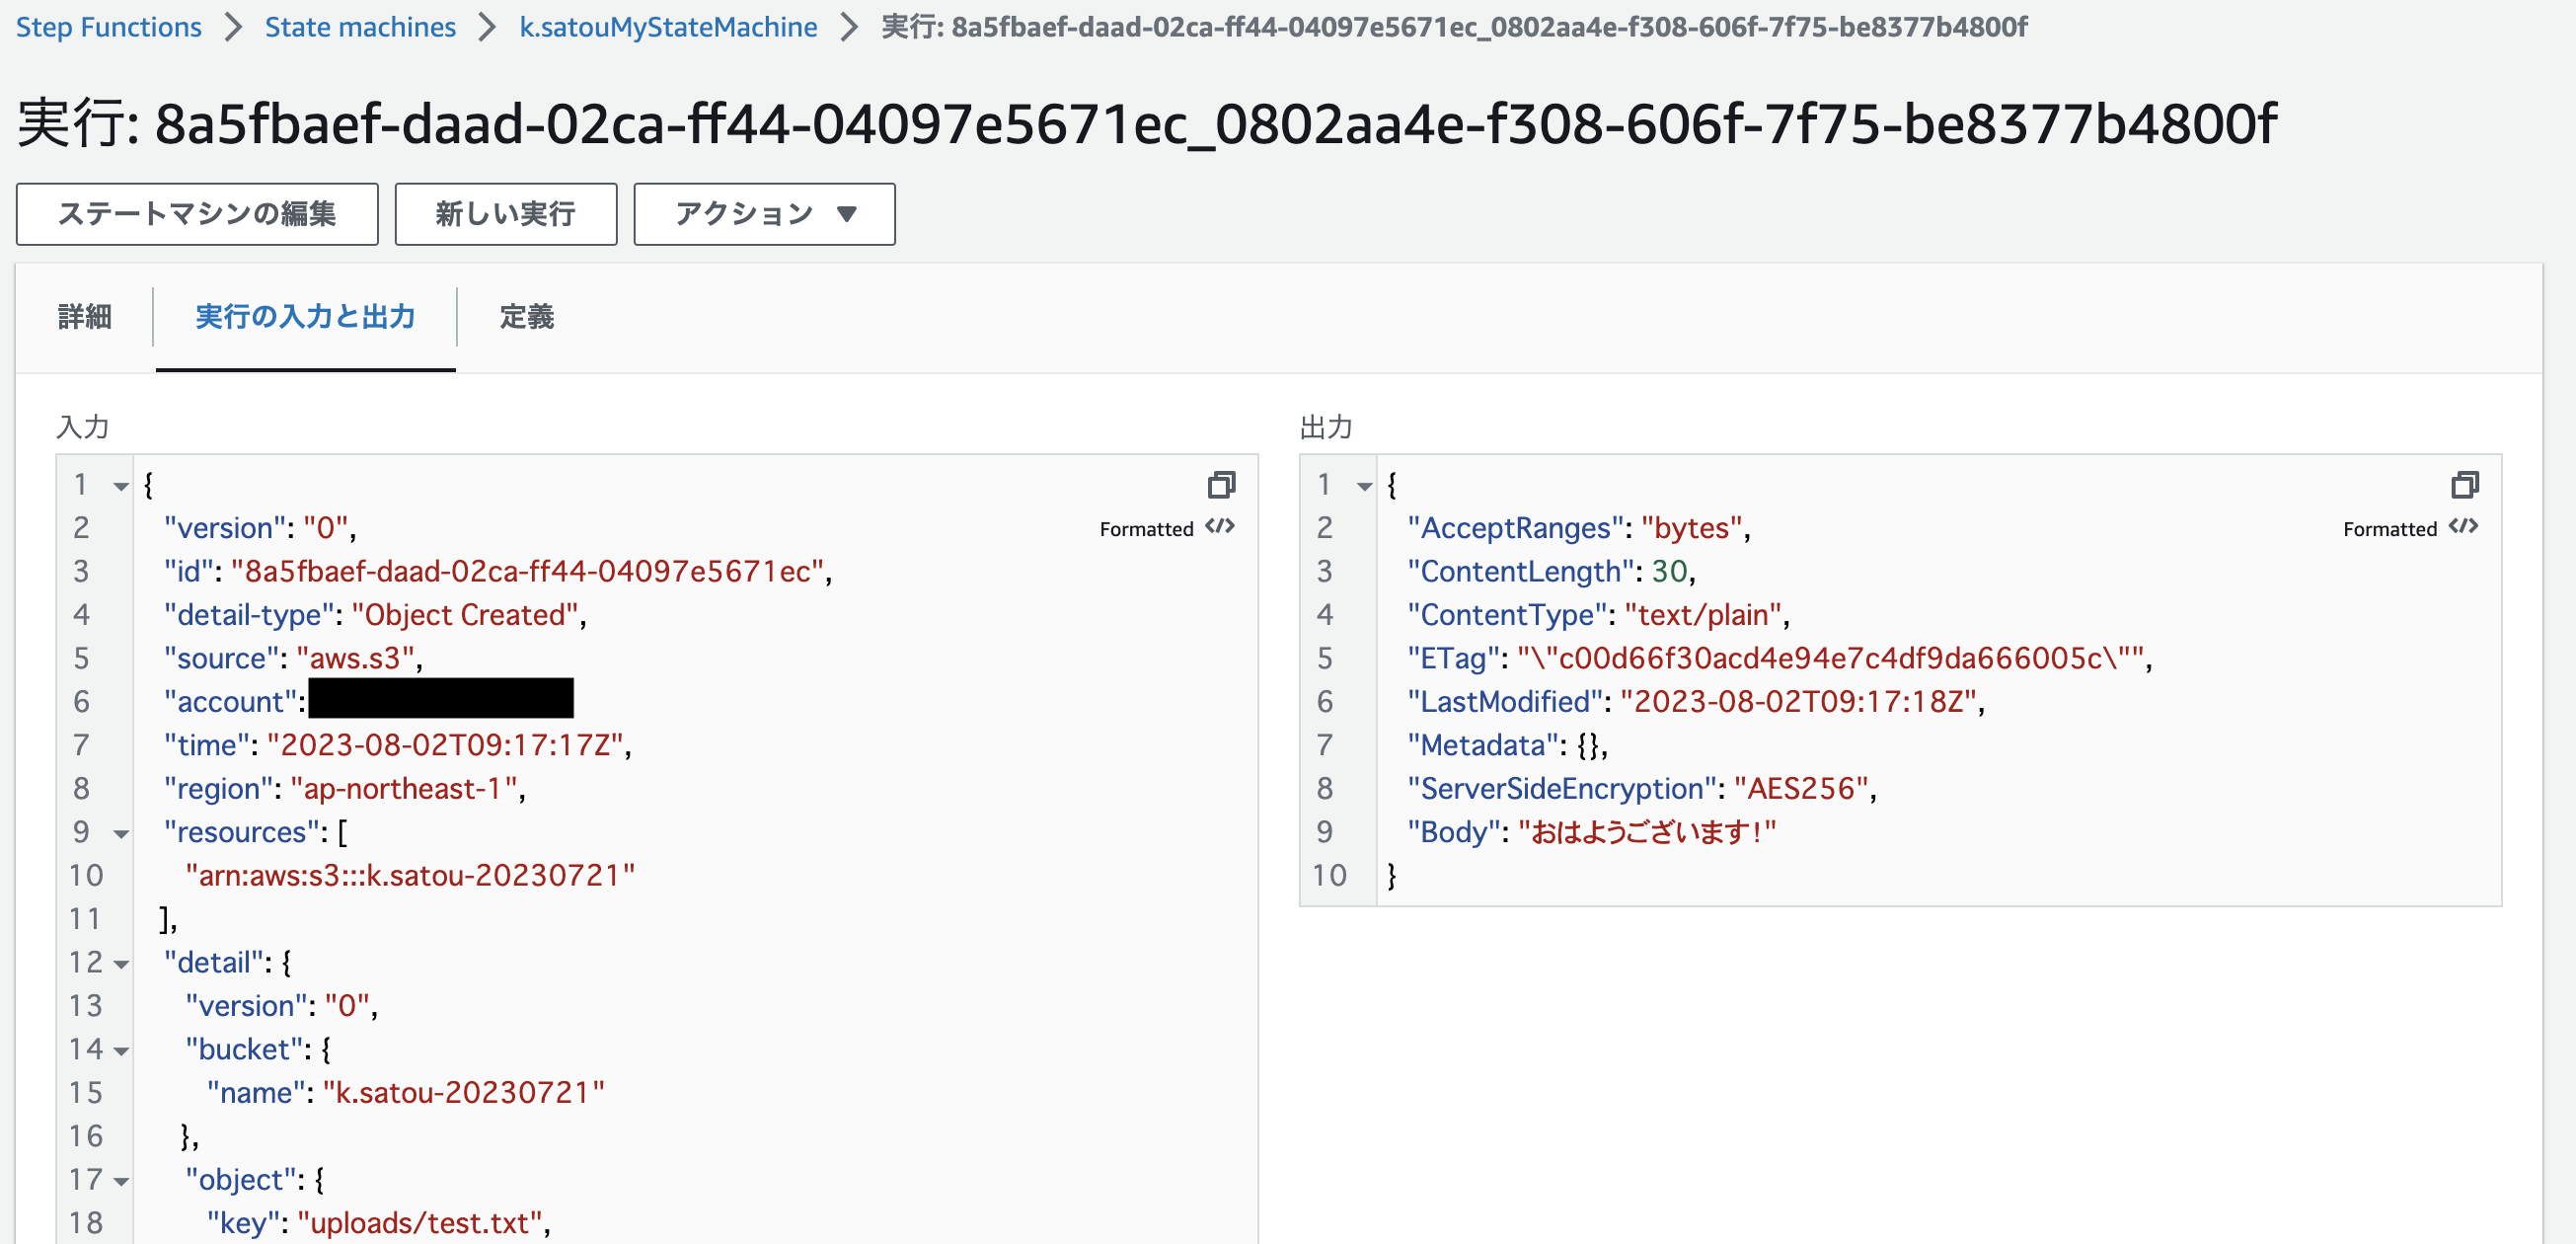Screen dimensions: 2576x1244
Task: Navigate to Step Functions breadcrumb link
Action: pyautogui.click(x=108, y=27)
